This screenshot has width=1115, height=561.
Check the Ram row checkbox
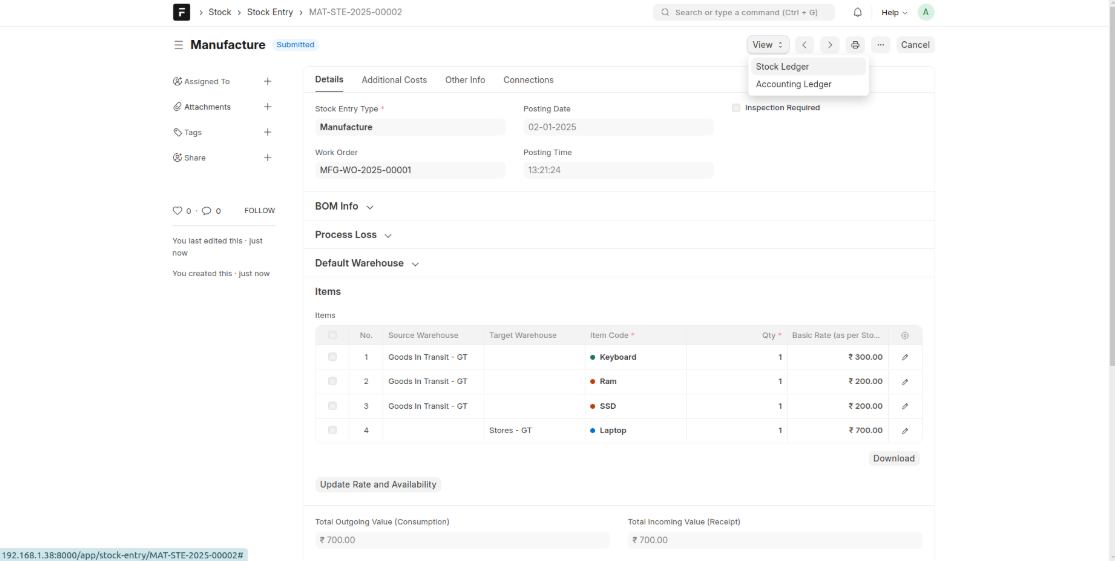coord(332,381)
